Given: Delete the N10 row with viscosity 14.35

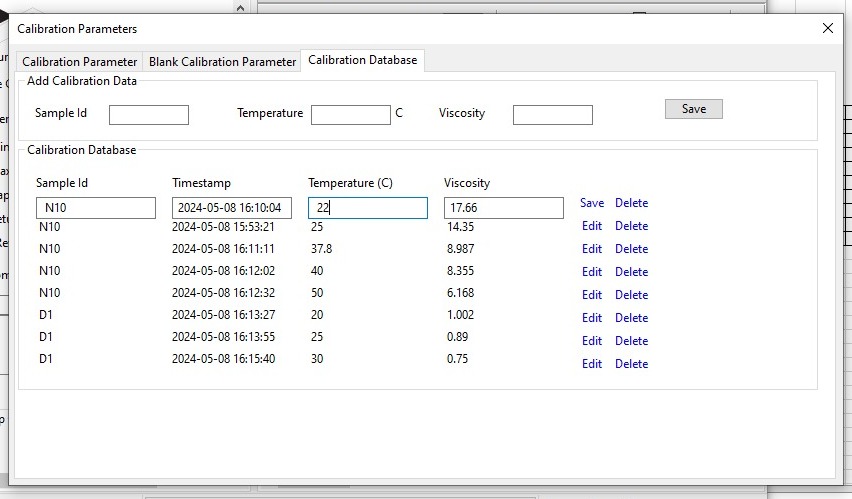Looking at the screenshot, I should click(x=631, y=226).
